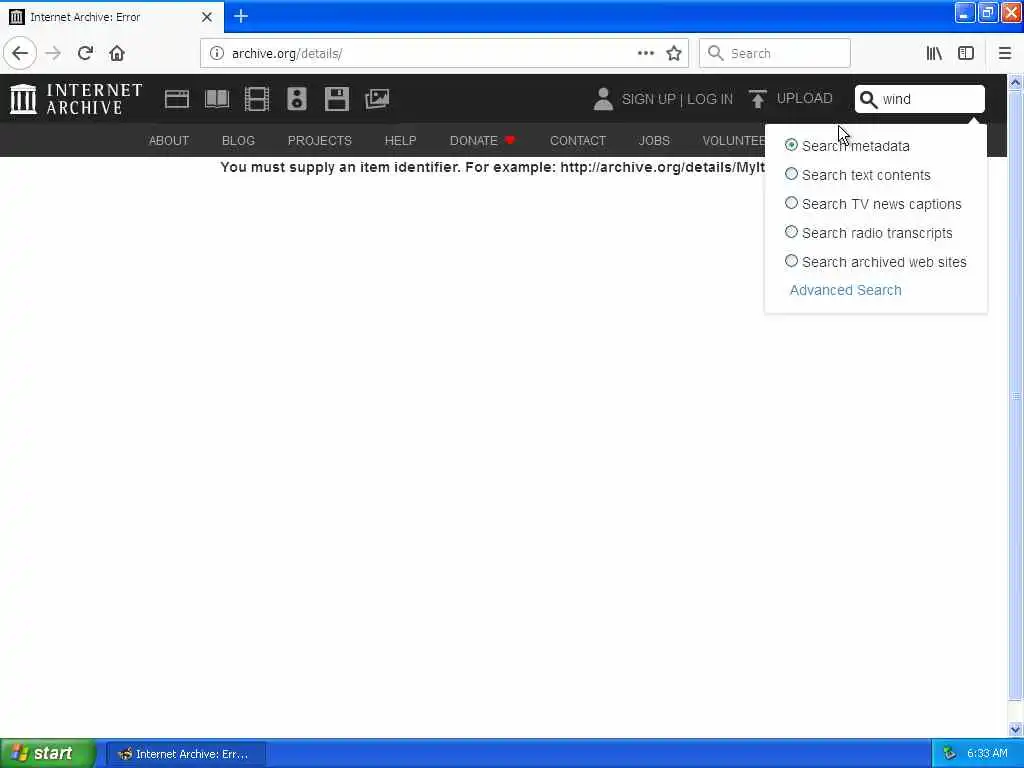This screenshot has width=1024, height=768.
Task: Open the HELP menu item
Action: [400, 140]
